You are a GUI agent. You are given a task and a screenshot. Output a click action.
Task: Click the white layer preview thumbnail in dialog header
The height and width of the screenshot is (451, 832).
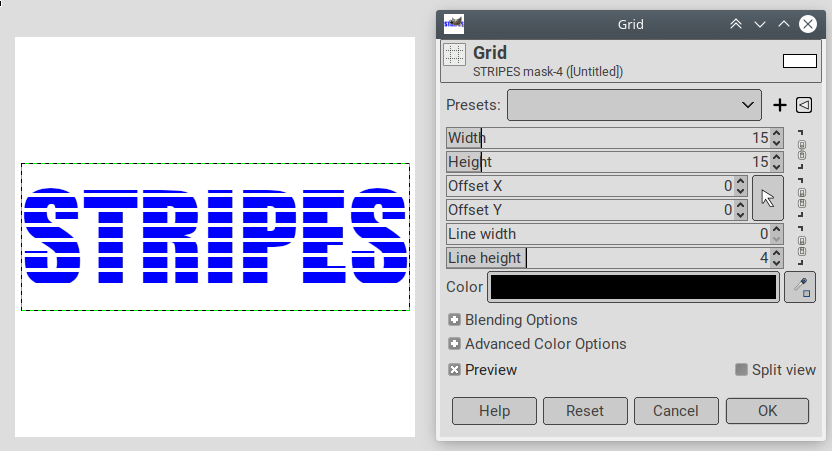pos(800,61)
